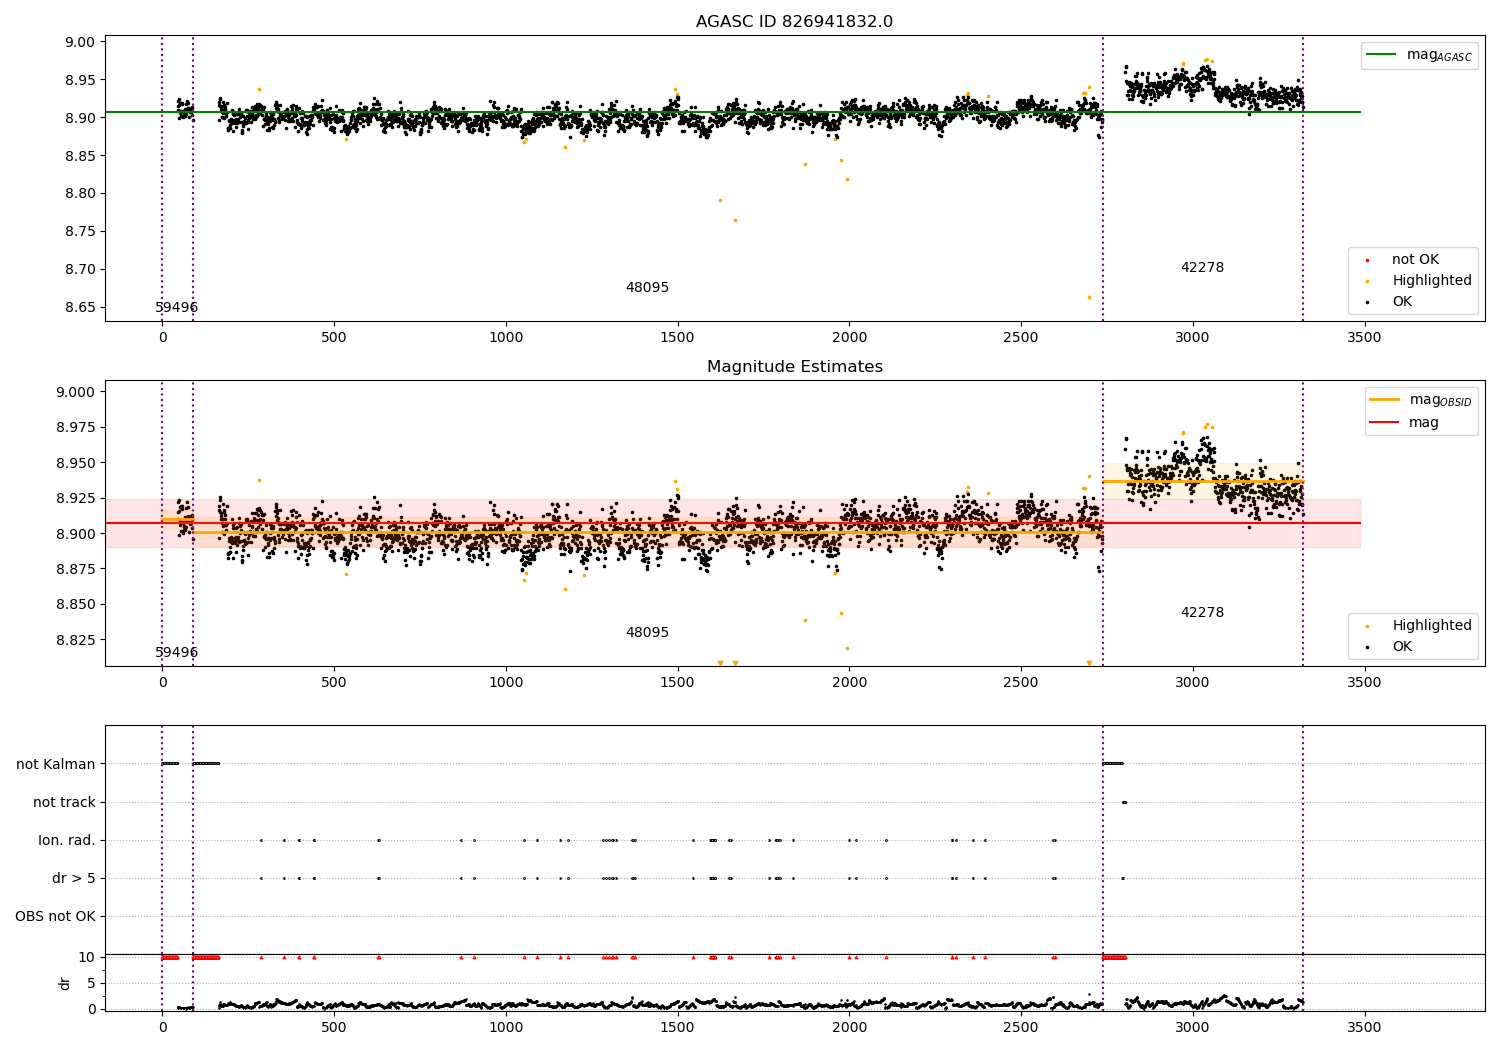Select the "8.875" y-axis tick label
The image size is (1500, 1050).
coord(78,570)
